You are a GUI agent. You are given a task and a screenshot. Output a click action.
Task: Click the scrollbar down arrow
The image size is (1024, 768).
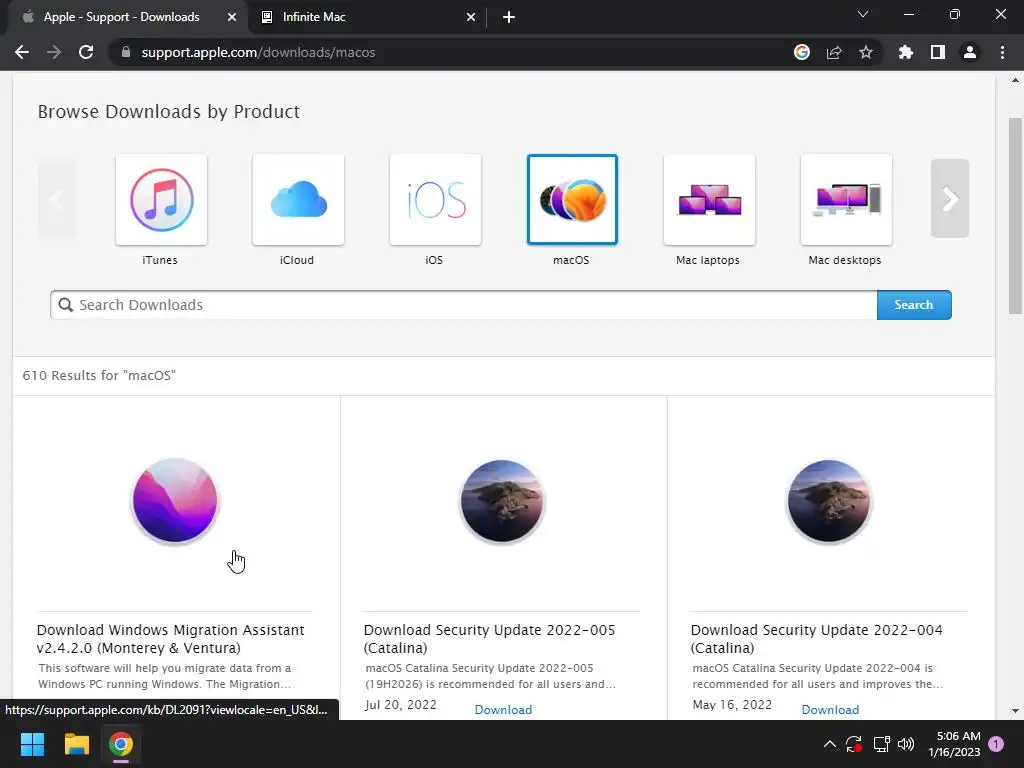pos(1015,711)
